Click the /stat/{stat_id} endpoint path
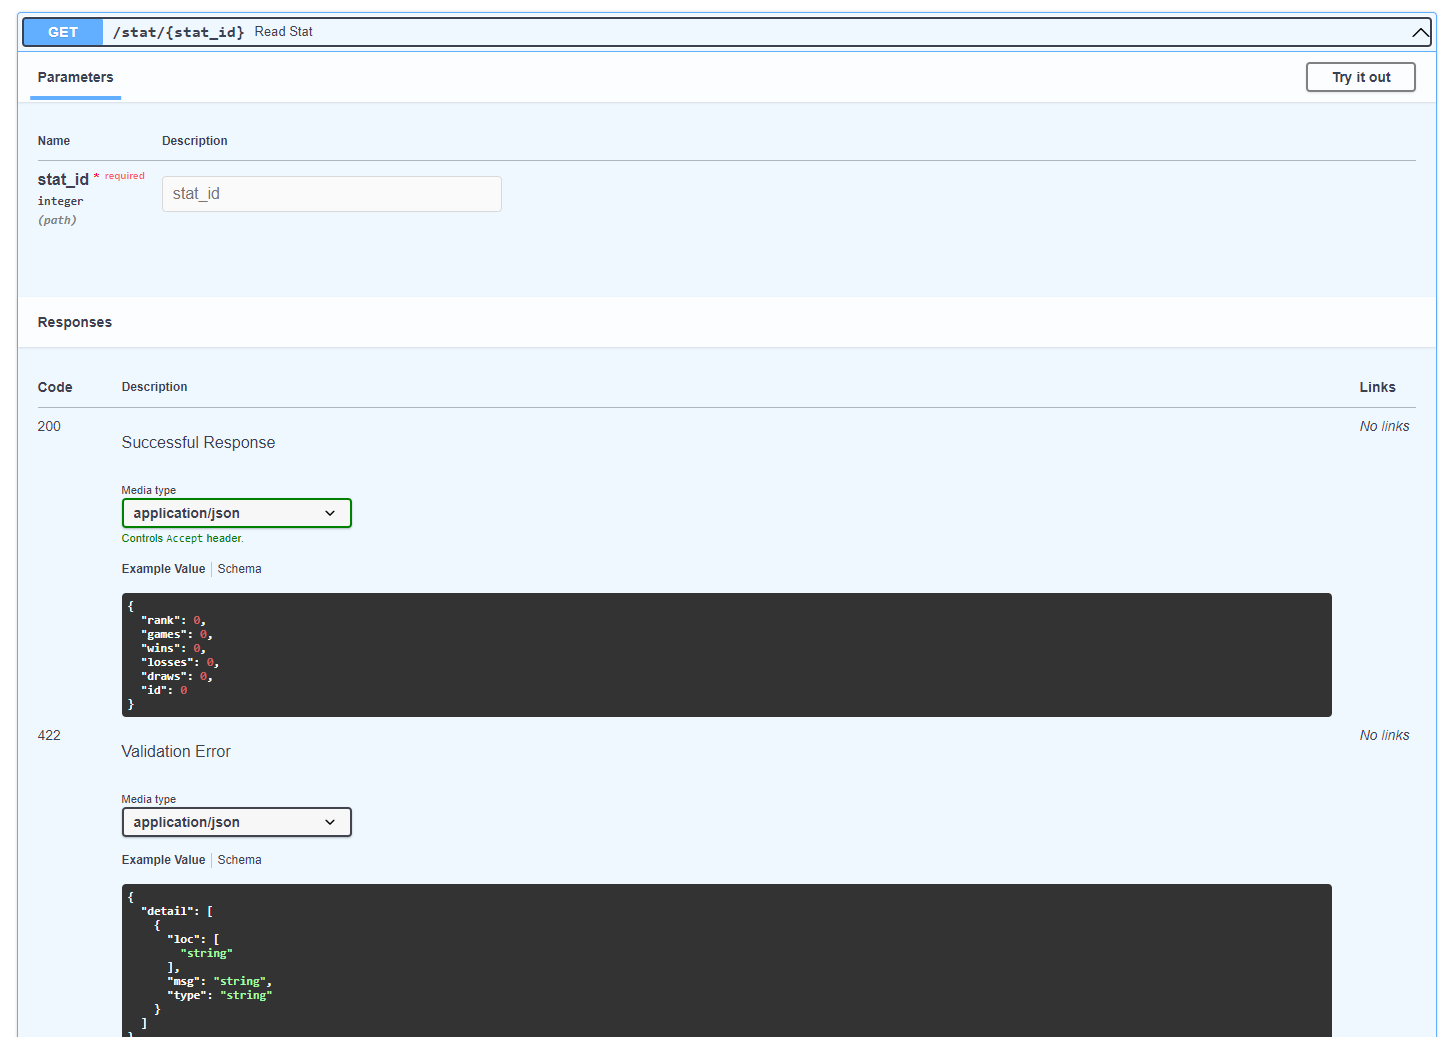 (x=178, y=32)
